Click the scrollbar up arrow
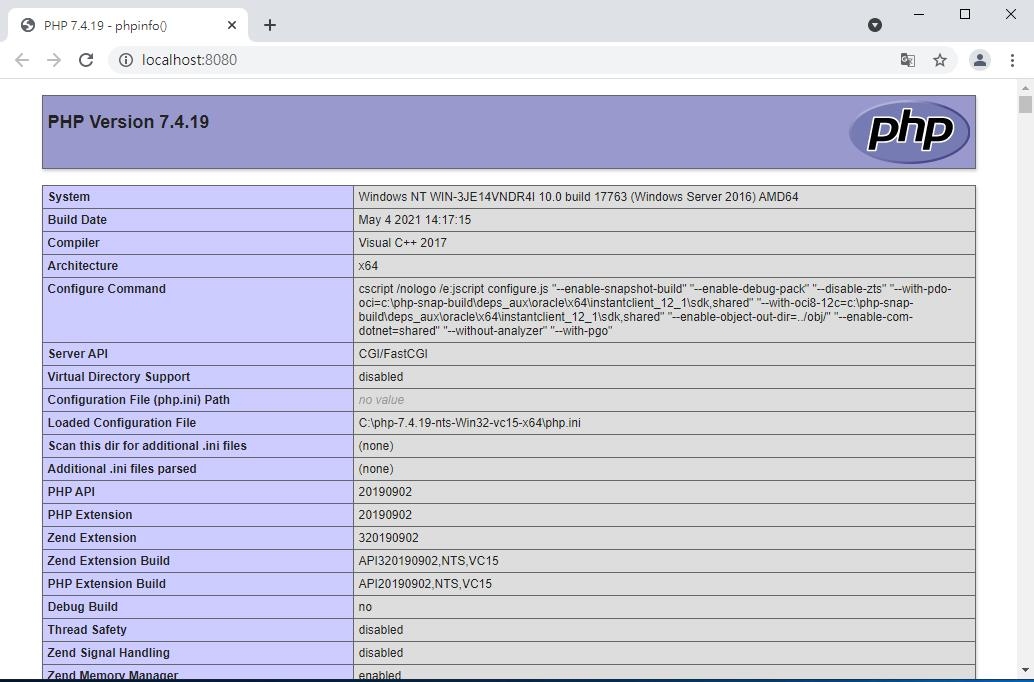The width and height of the screenshot is (1034, 682). pyautogui.click(x=1025, y=88)
